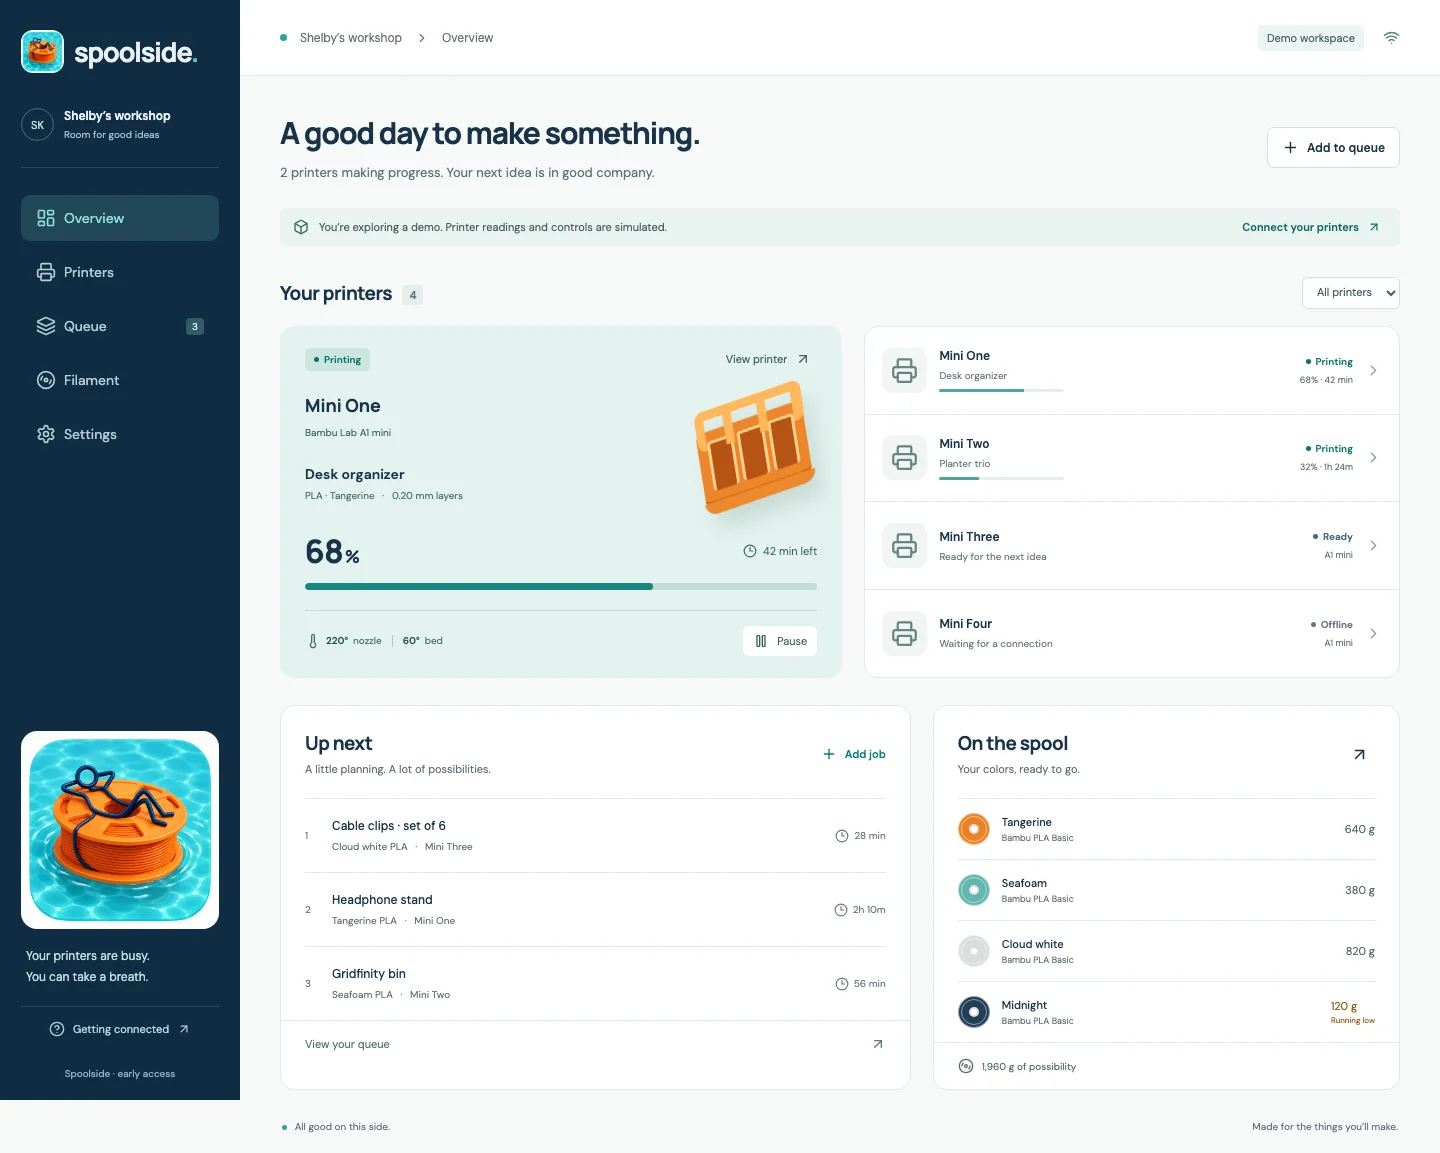Click the thermometer nozzle temperature icon

tap(313, 641)
